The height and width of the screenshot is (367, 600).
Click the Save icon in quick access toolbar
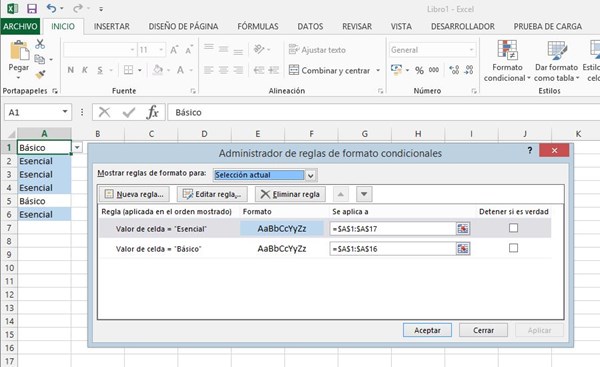(32, 8)
